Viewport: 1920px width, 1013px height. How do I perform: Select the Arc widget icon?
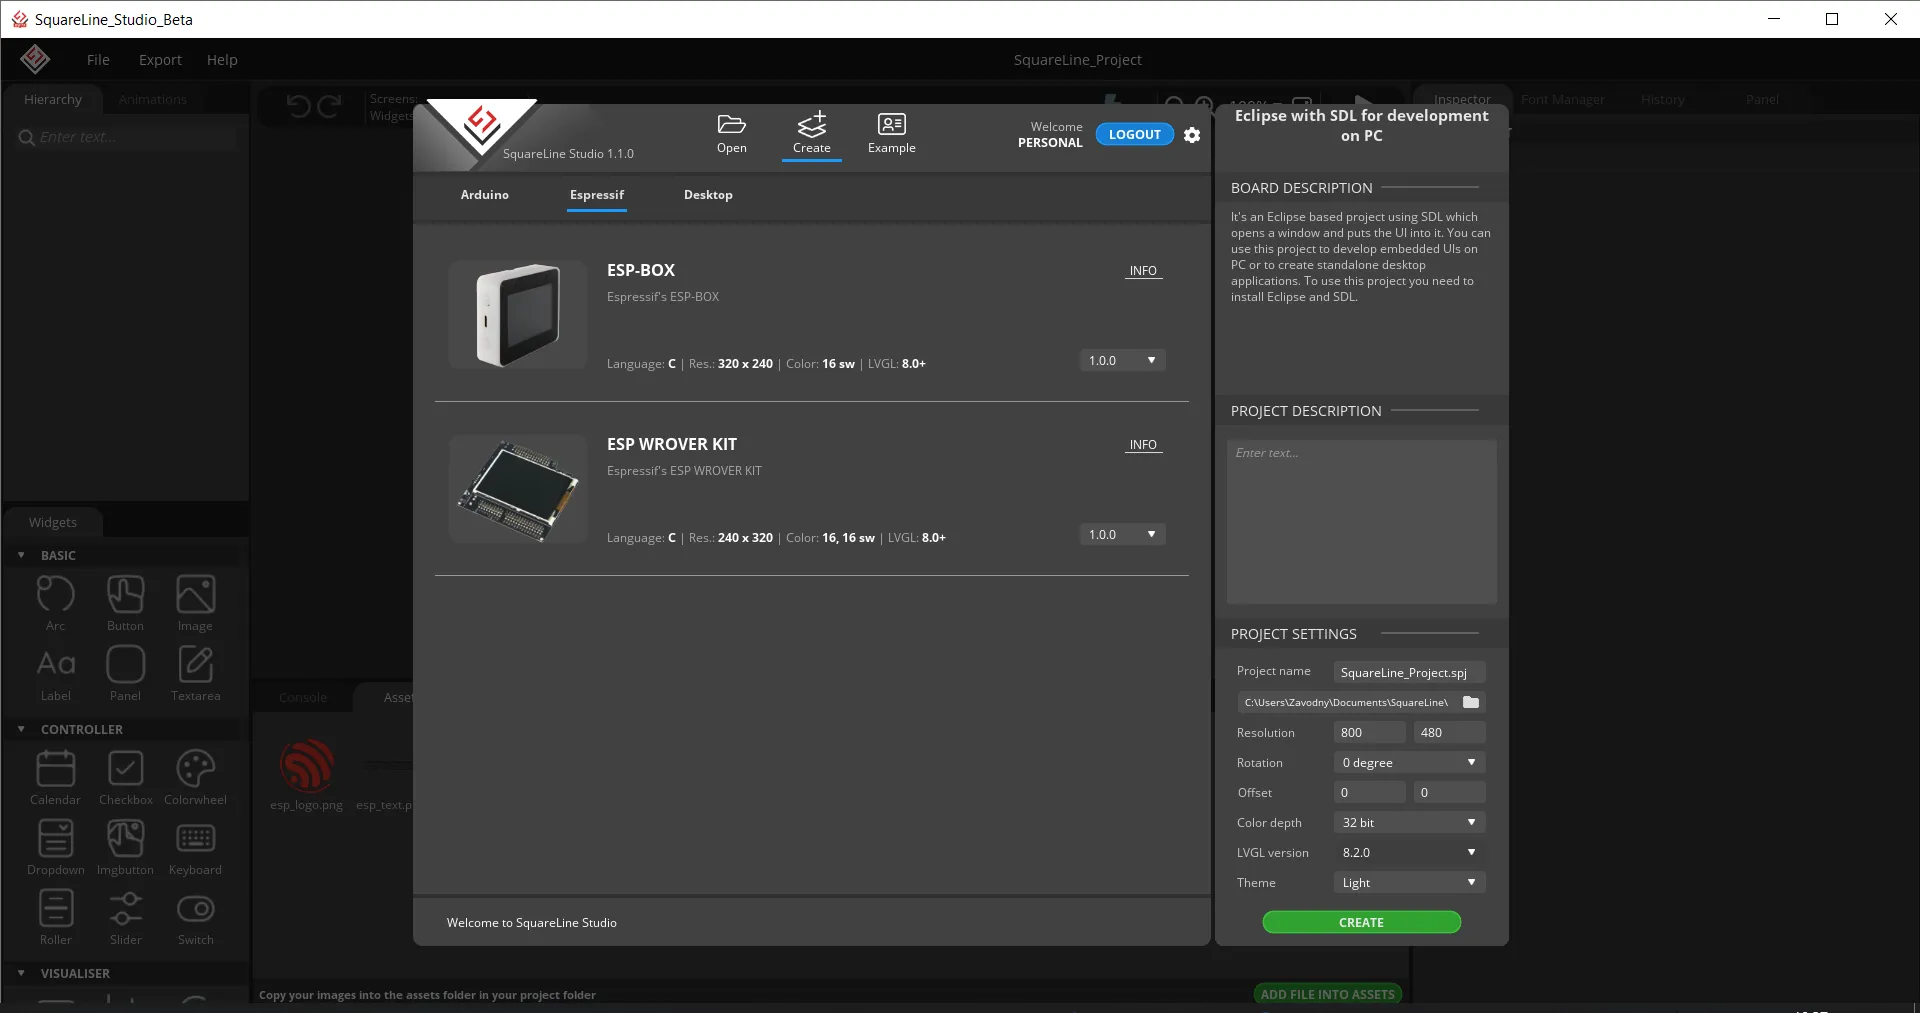[x=56, y=595]
